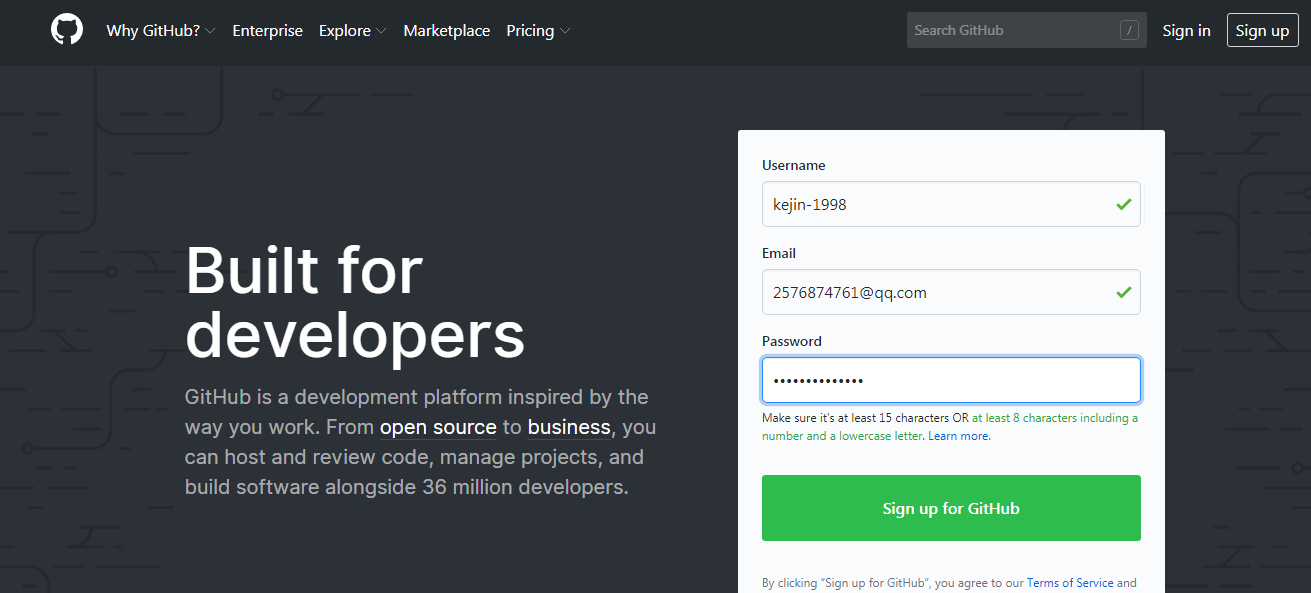1311x593 pixels.
Task: Click the green checkmark in the Email field
Action: pyautogui.click(x=1124, y=292)
